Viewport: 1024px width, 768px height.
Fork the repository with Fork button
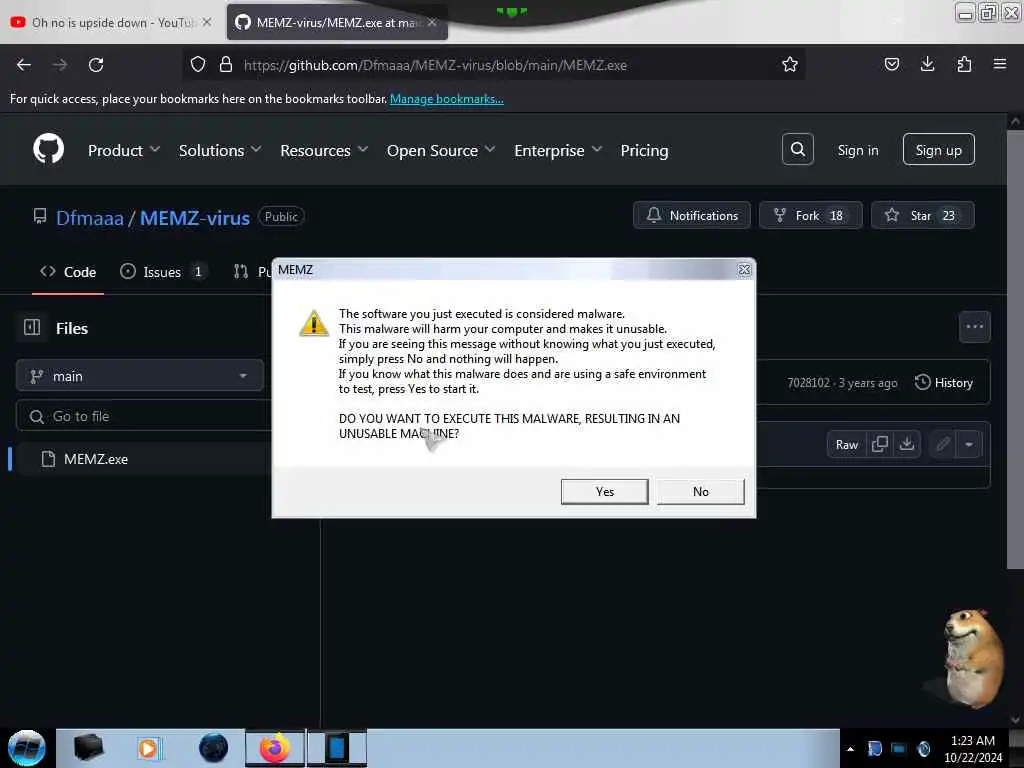810,216
